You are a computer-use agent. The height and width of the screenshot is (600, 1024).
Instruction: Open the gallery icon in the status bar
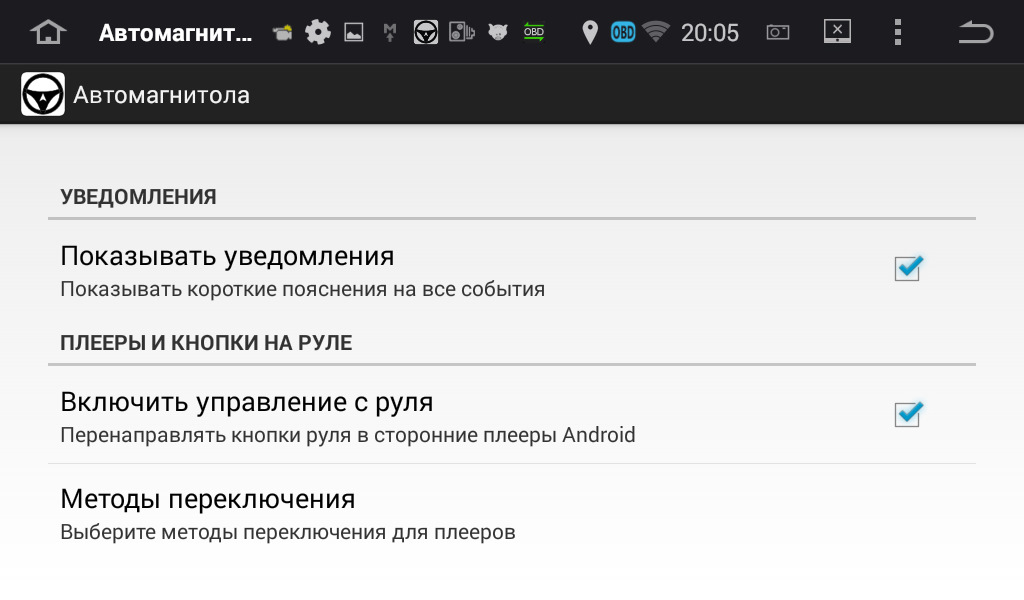click(x=353, y=31)
